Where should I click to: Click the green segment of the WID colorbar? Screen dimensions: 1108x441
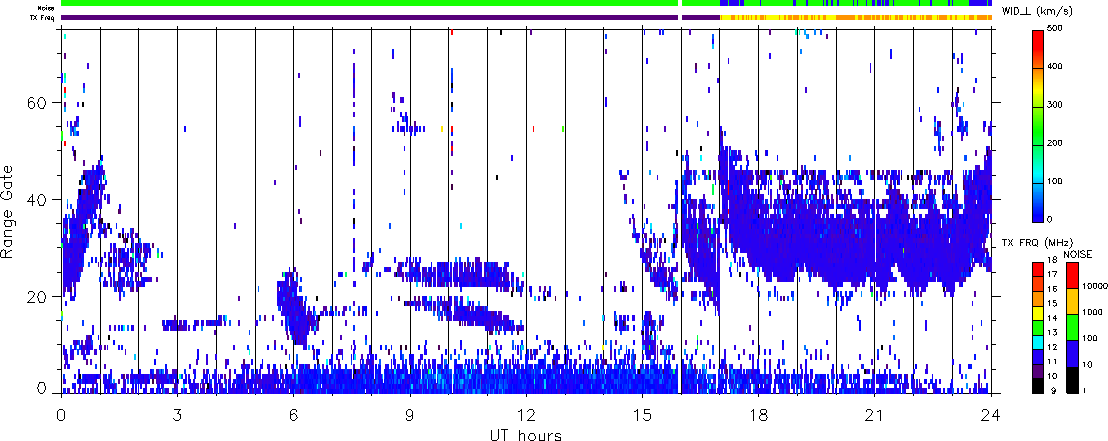[1037, 125]
